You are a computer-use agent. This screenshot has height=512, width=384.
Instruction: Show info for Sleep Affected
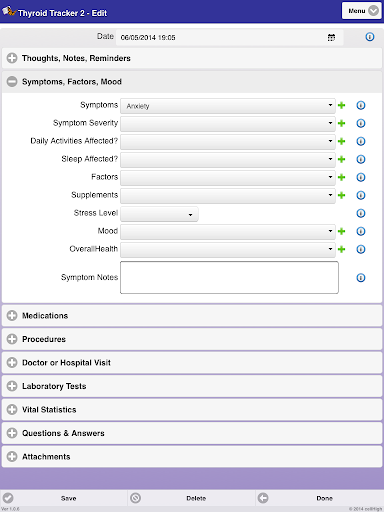click(361, 159)
